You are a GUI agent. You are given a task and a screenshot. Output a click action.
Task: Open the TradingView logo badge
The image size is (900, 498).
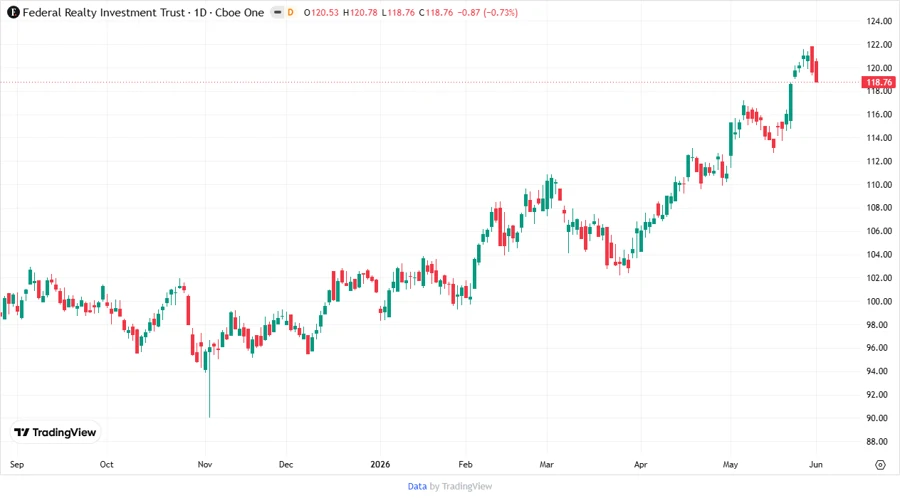[55, 432]
